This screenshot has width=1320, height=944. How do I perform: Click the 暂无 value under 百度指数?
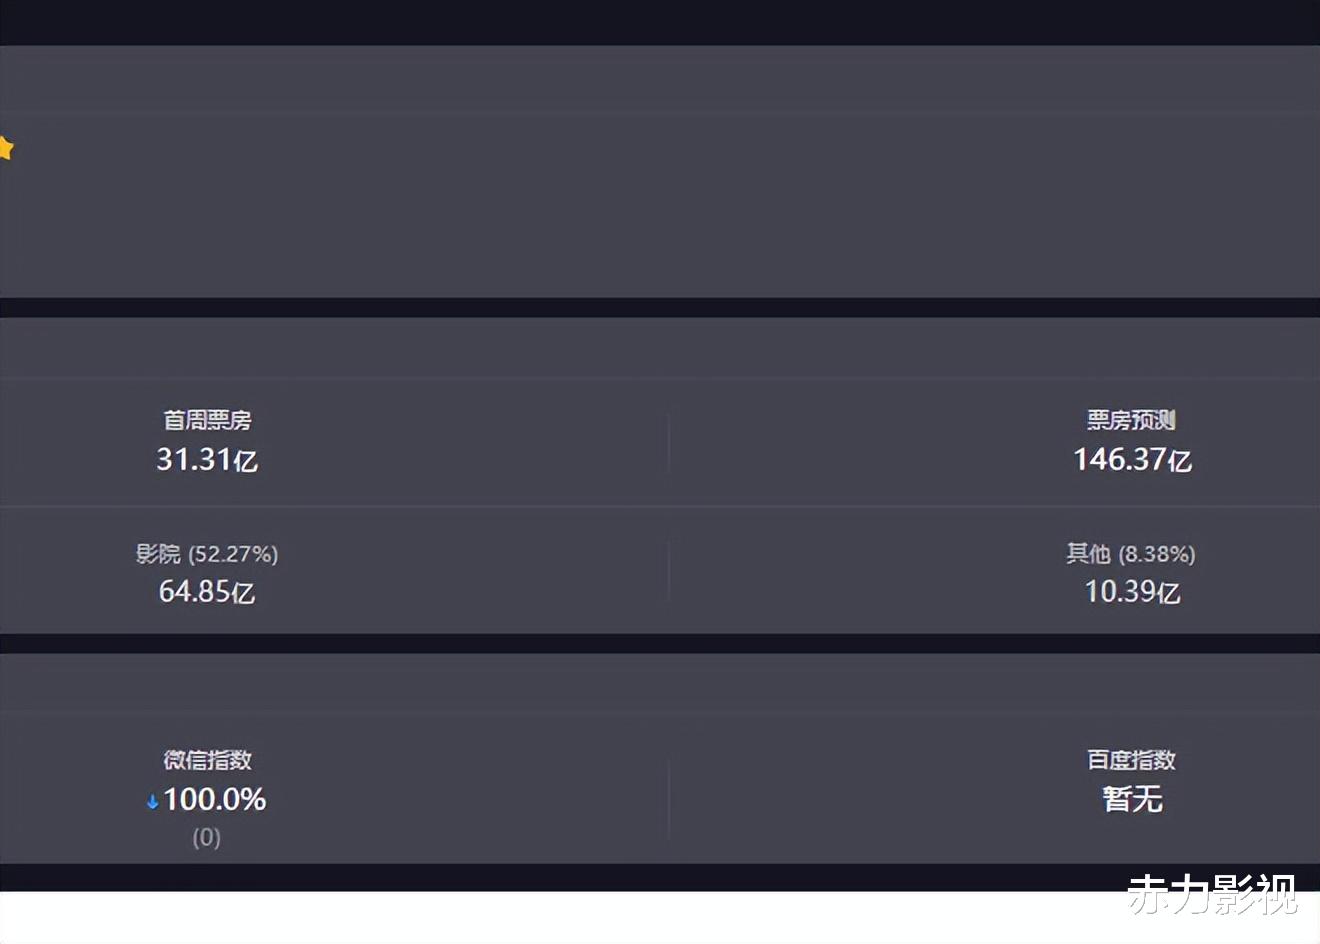[1132, 799]
